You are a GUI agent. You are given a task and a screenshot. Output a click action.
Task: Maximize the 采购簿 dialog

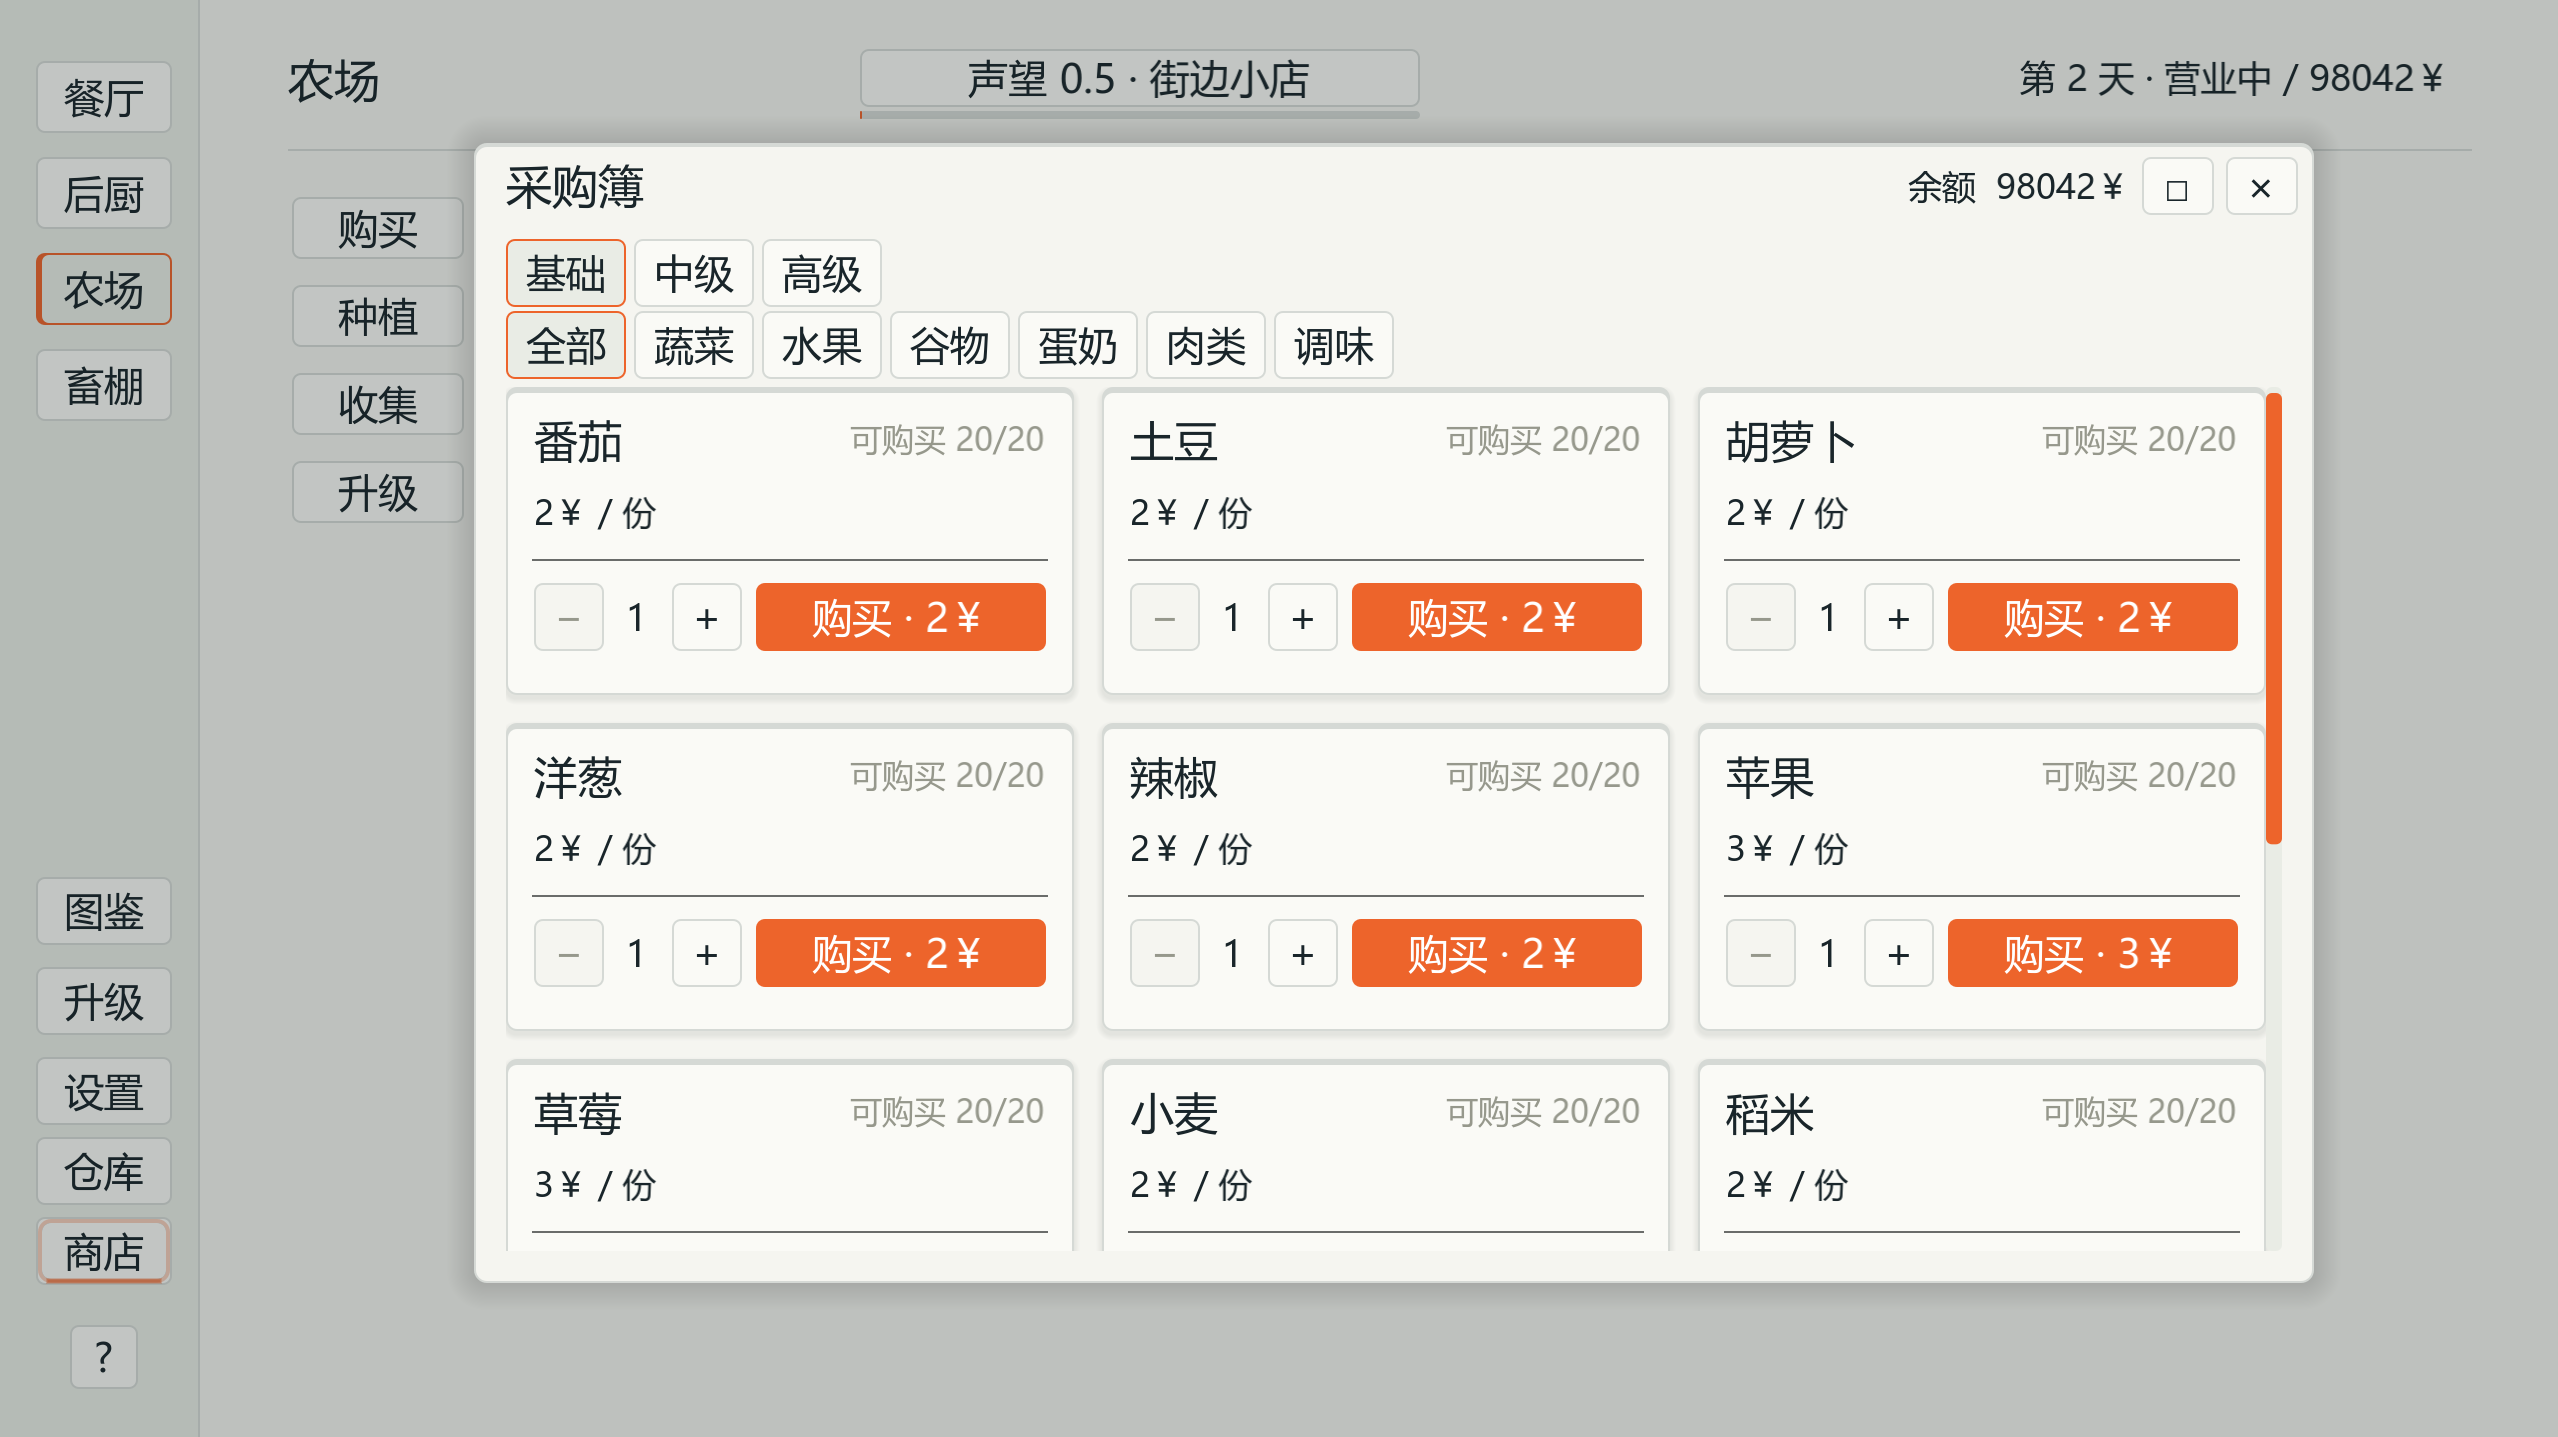coord(2177,188)
